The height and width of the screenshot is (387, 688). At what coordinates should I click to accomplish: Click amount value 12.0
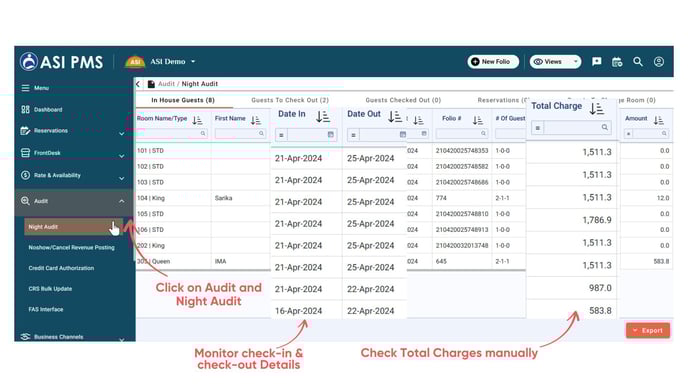(663, 198)
